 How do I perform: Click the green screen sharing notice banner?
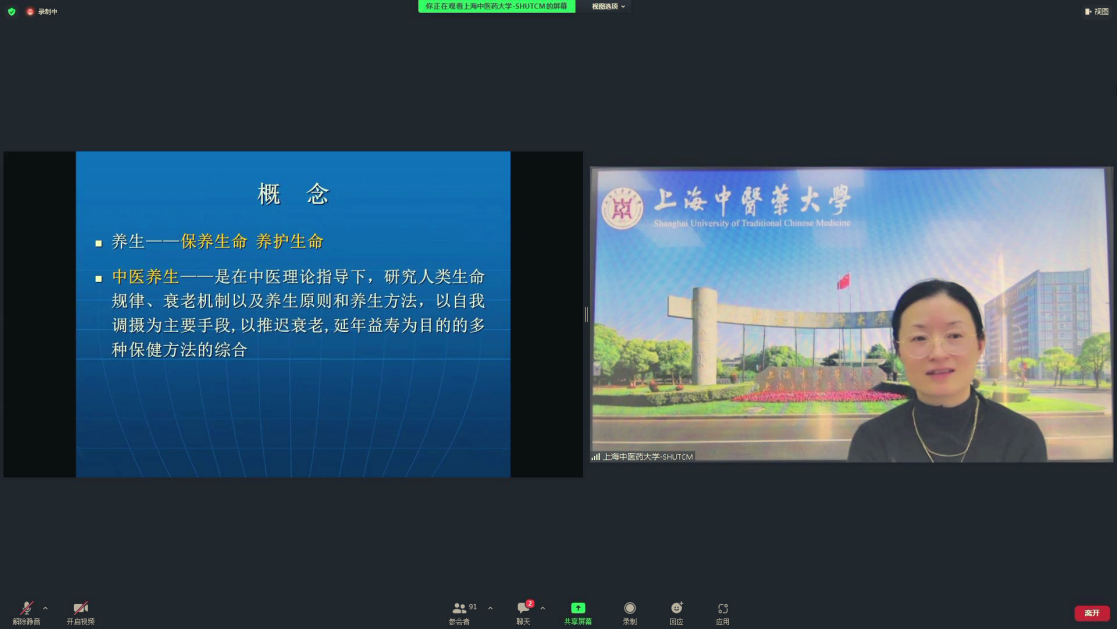click(496, 6)
